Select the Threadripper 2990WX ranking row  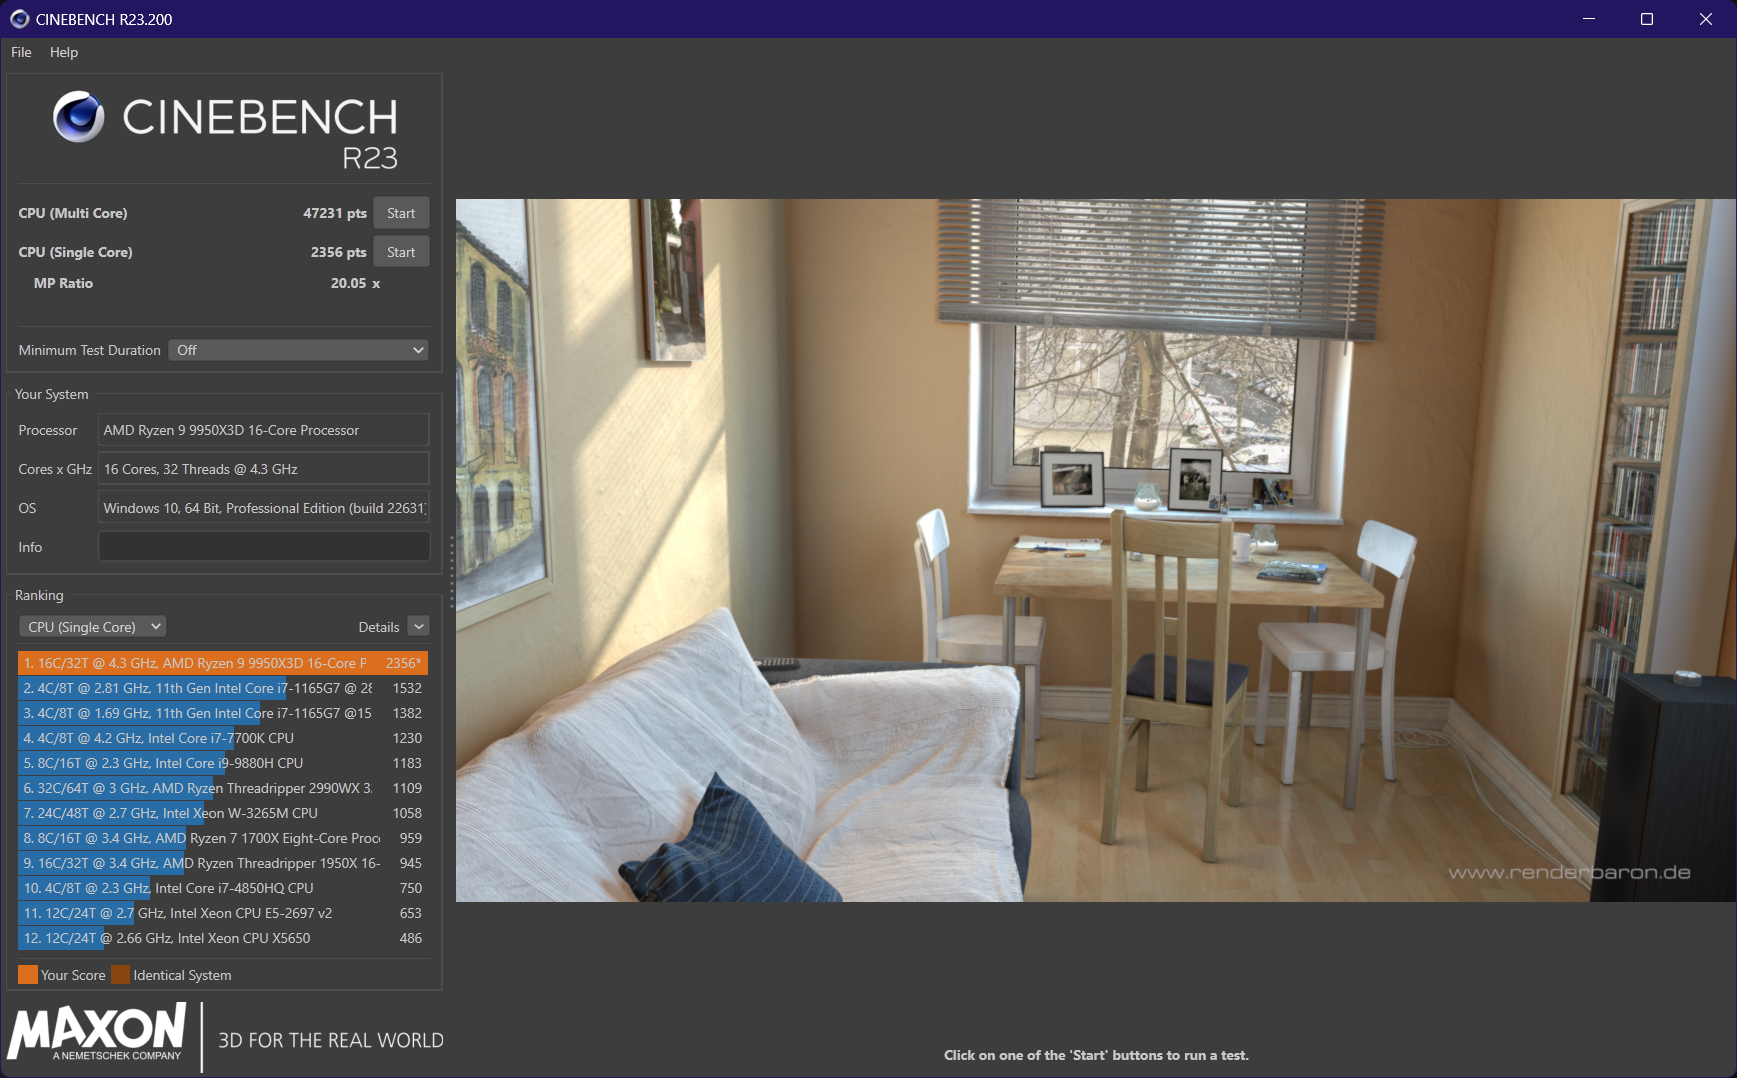[223, 788]
